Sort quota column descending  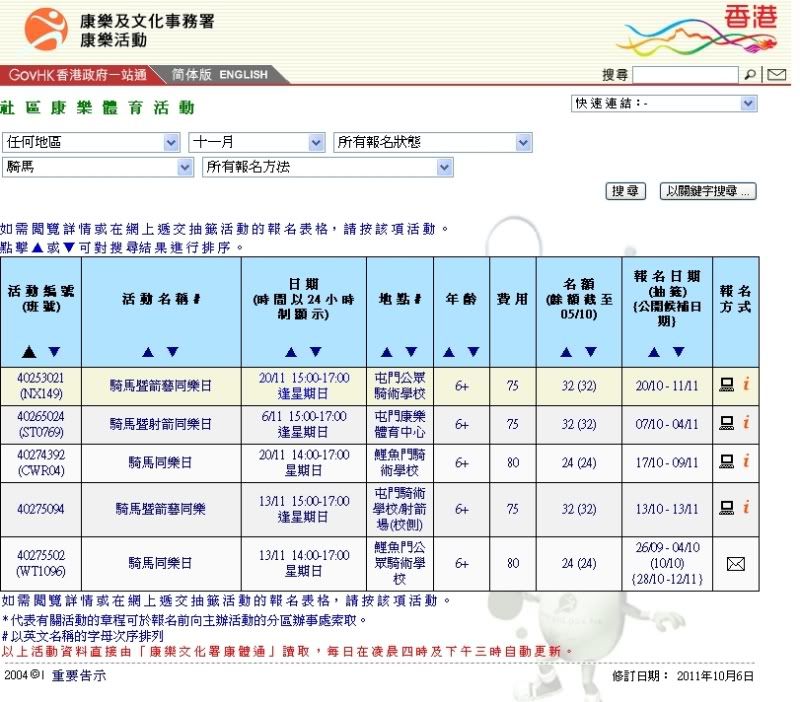(590, 352)
